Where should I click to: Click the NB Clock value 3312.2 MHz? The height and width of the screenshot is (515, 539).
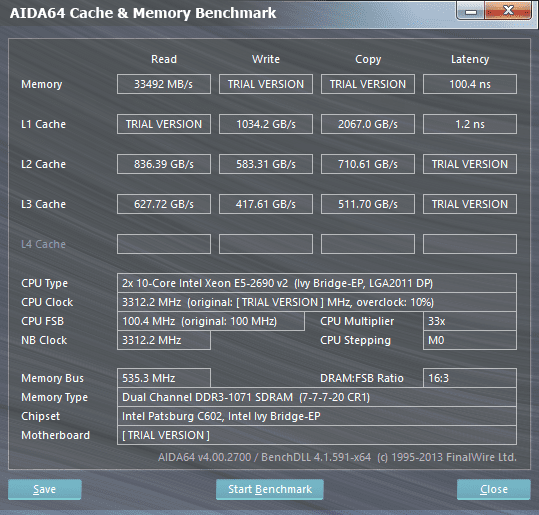(164, 340)
